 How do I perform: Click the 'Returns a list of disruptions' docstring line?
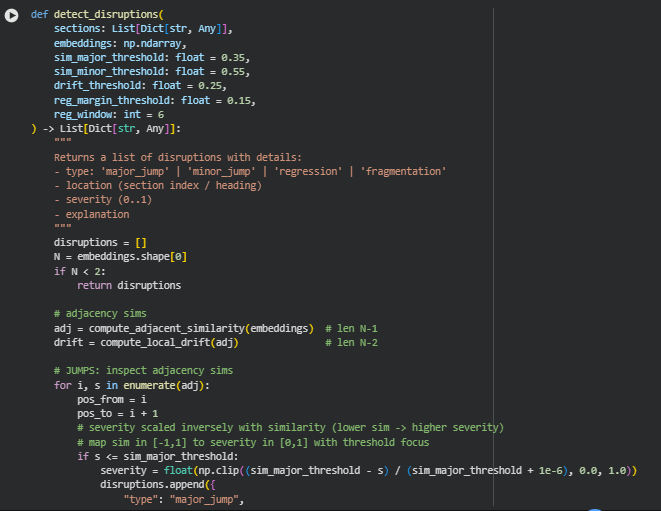(x=177, y=157)
